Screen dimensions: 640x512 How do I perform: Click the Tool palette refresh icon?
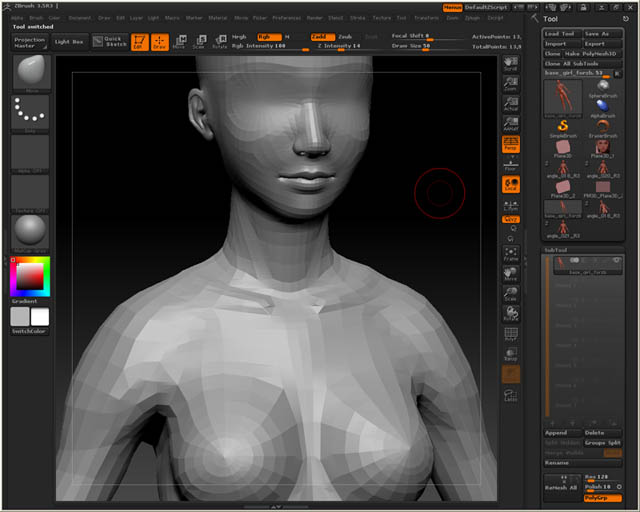click(626, 19)
